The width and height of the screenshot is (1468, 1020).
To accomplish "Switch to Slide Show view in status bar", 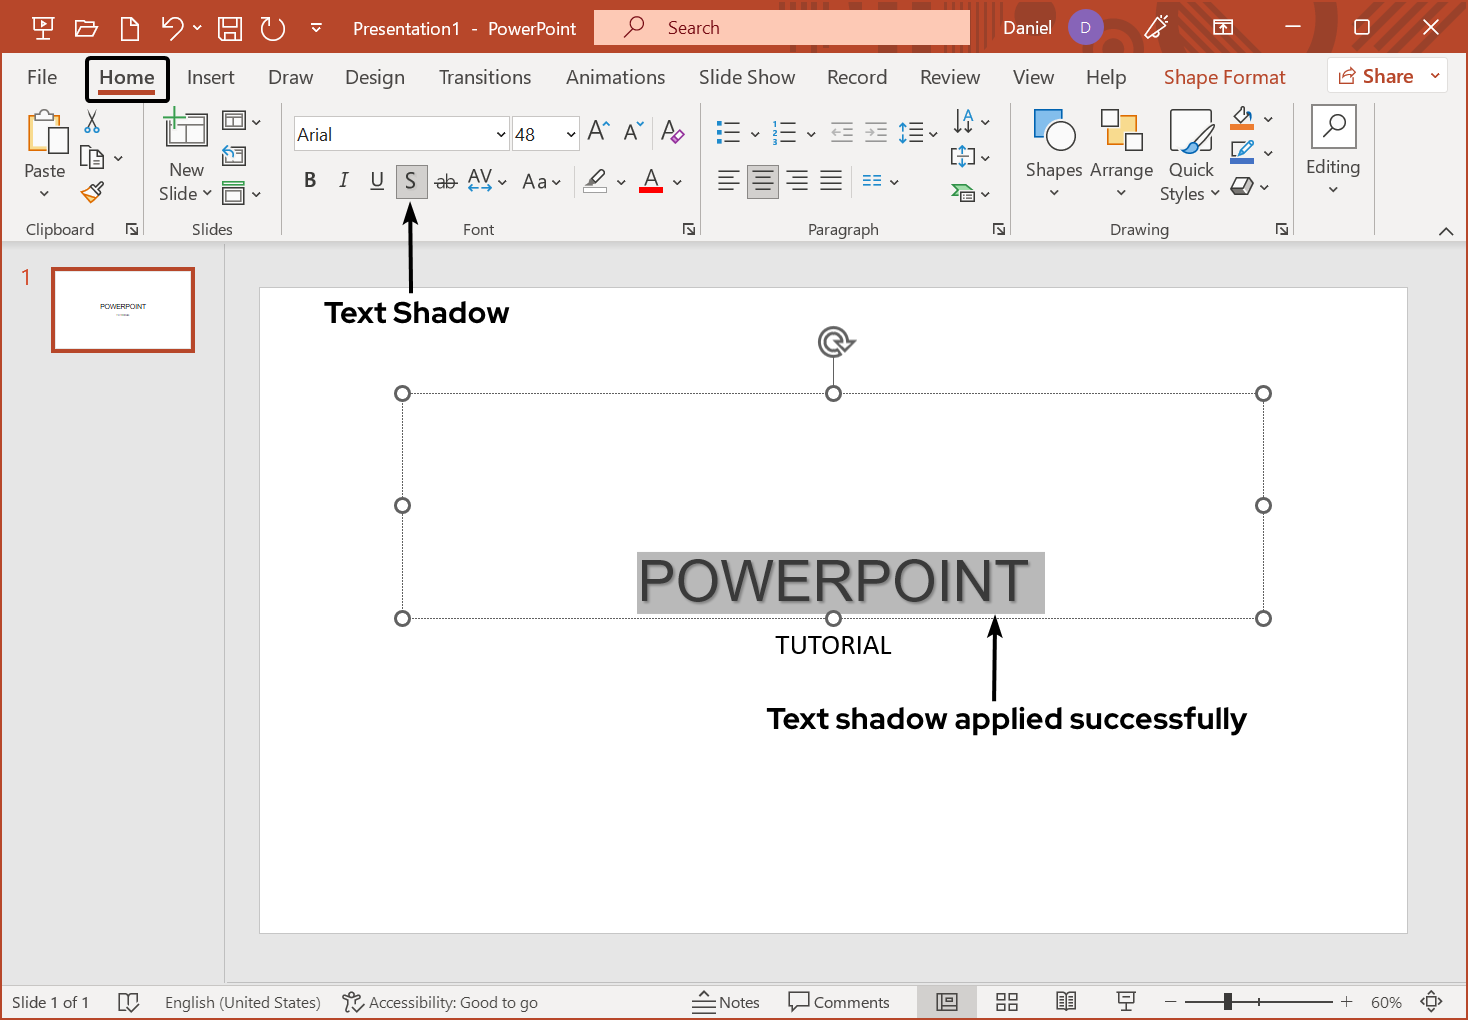I will click(x=1126, y=1001).
